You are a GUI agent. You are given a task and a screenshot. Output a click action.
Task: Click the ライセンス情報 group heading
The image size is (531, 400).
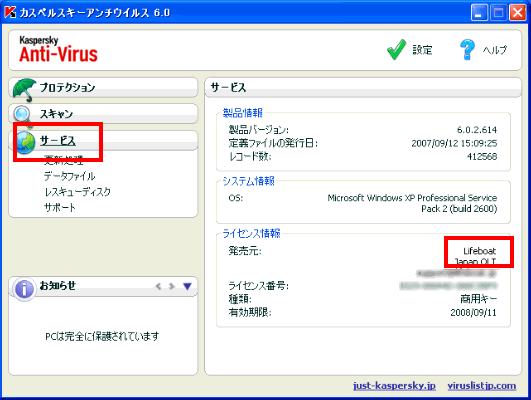(x=251, y=233)
